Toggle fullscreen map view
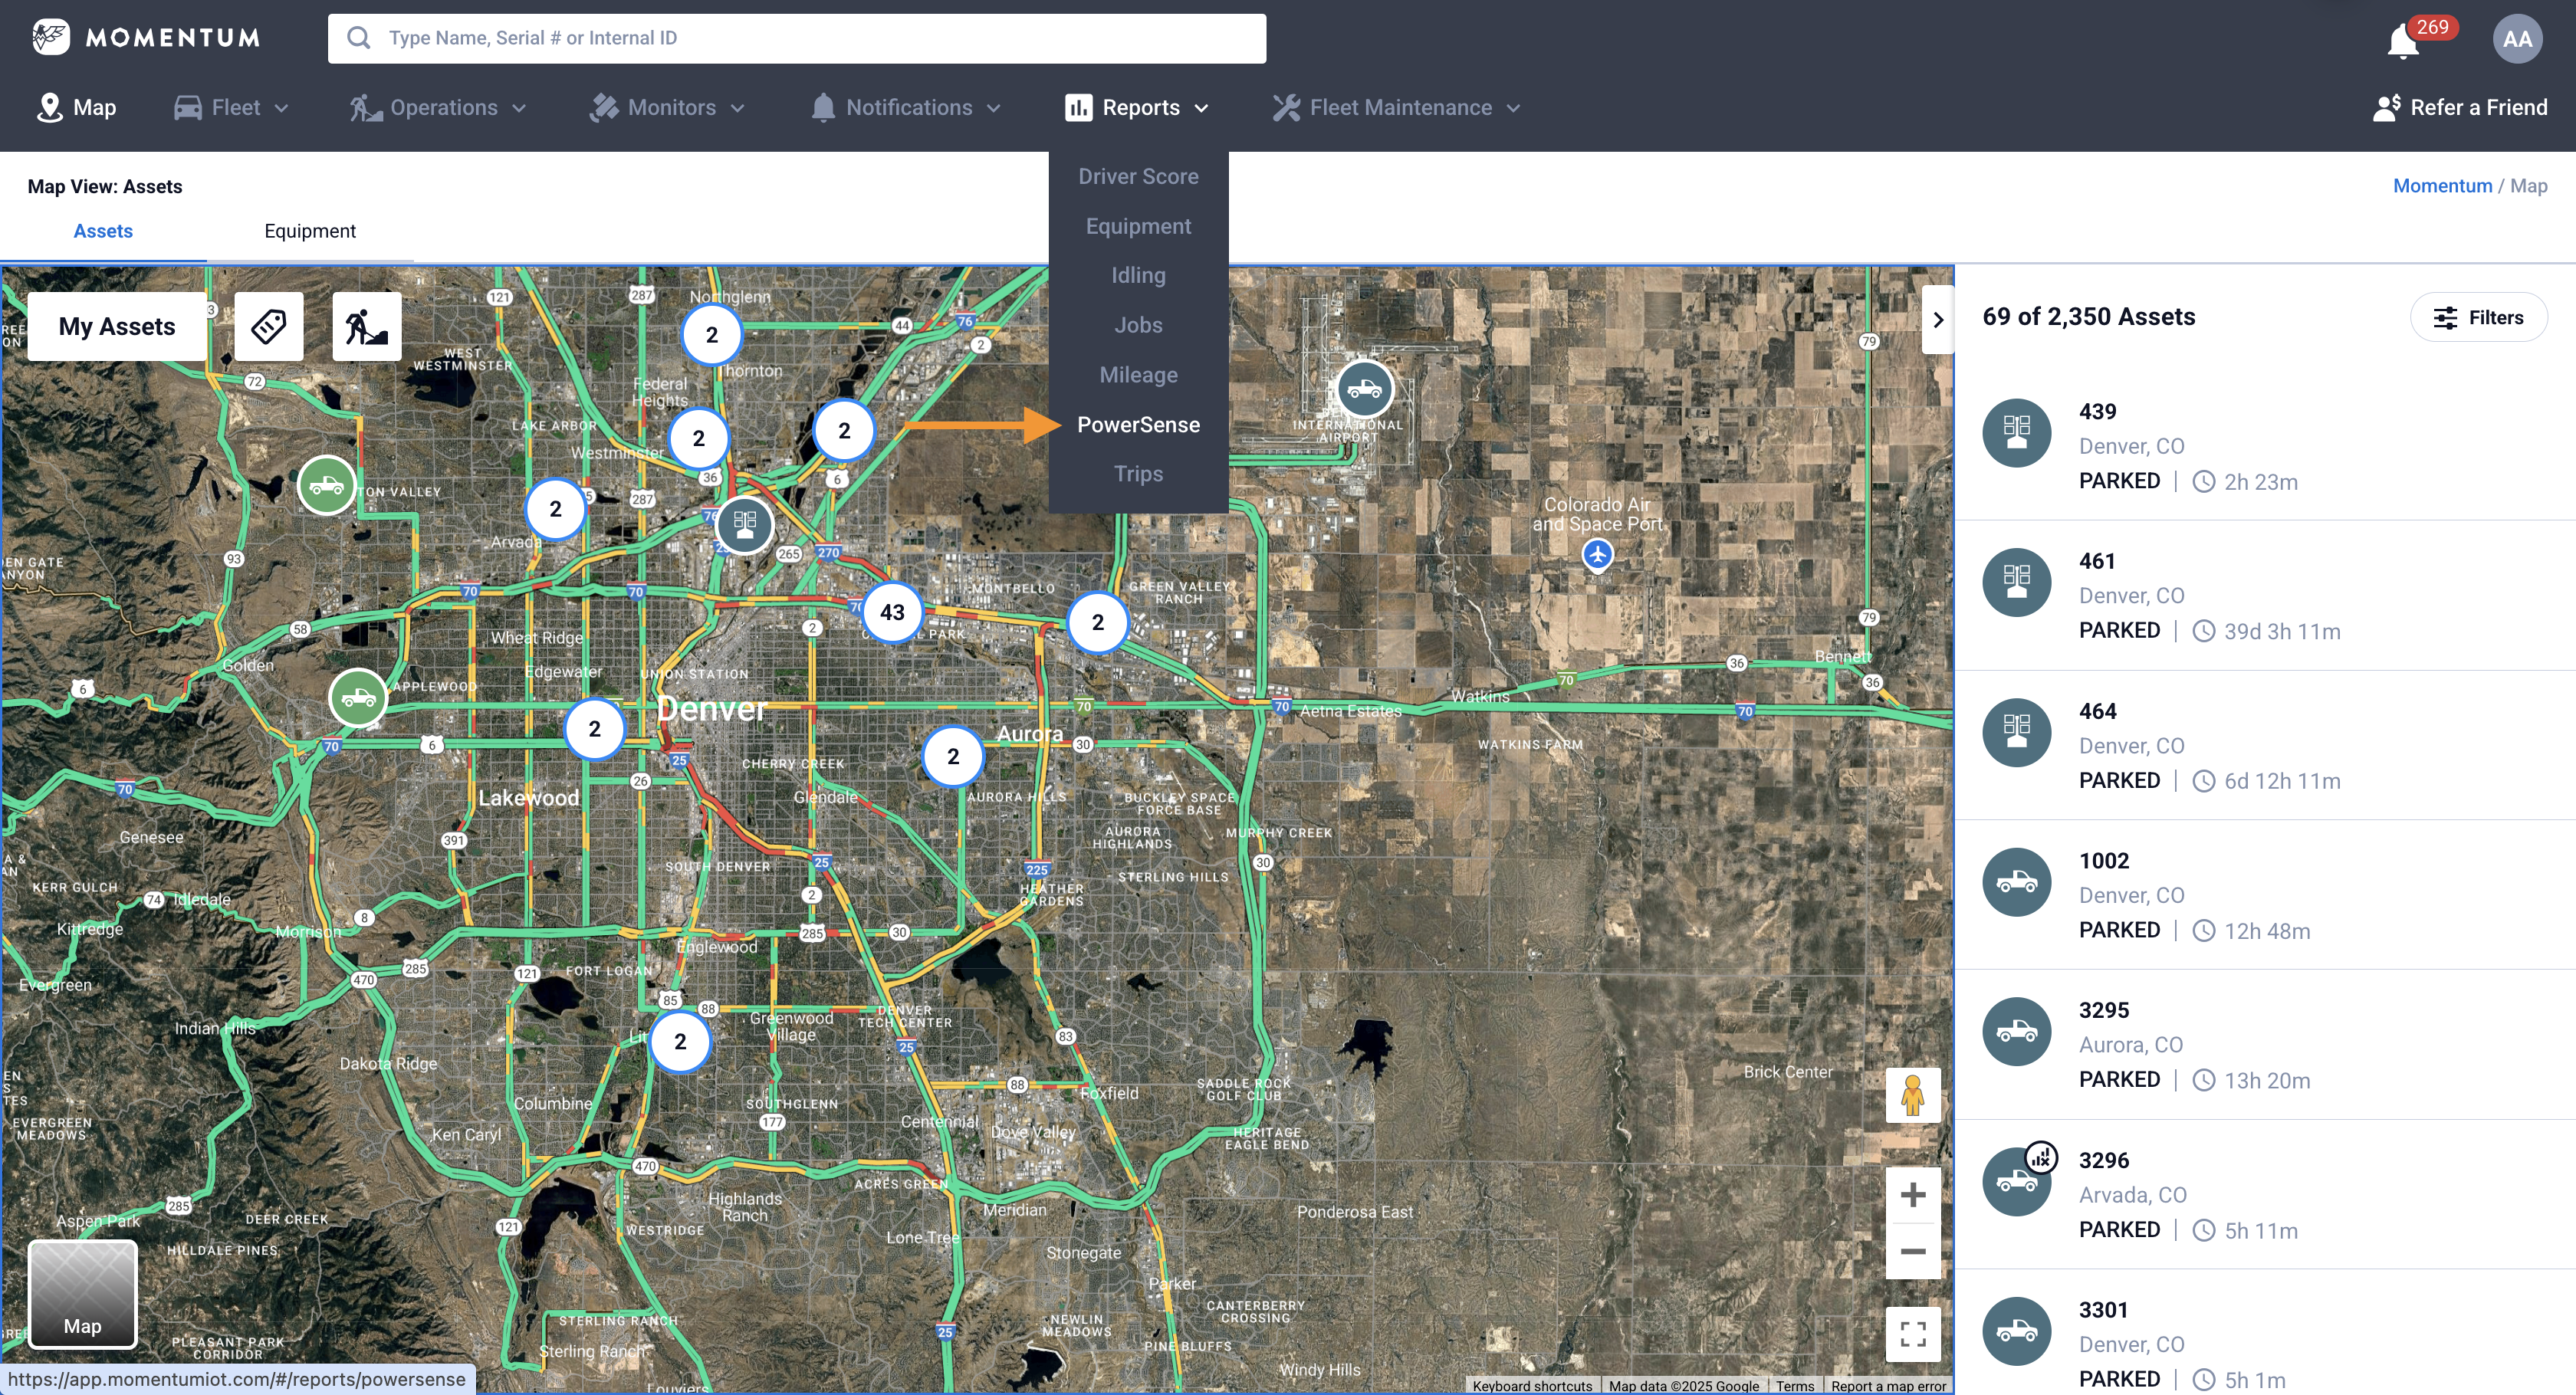The height and width of the screenshot is (1395, 2576). (1912, 1333)
